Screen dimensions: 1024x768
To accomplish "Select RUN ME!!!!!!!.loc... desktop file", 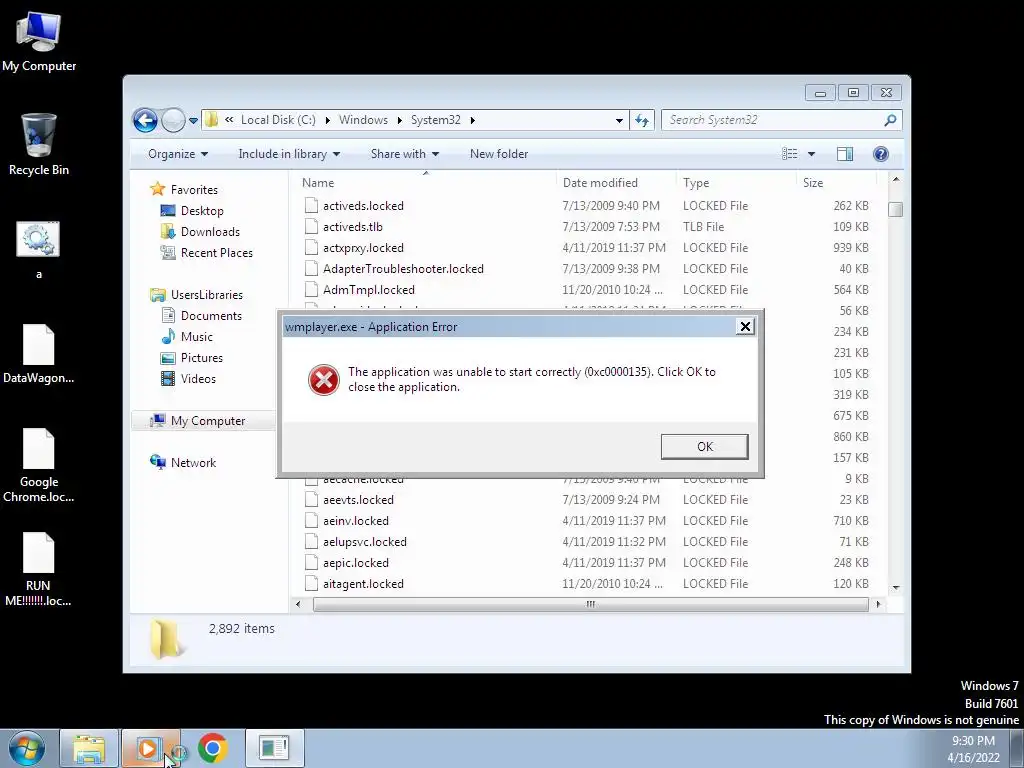I will point(38,569).
